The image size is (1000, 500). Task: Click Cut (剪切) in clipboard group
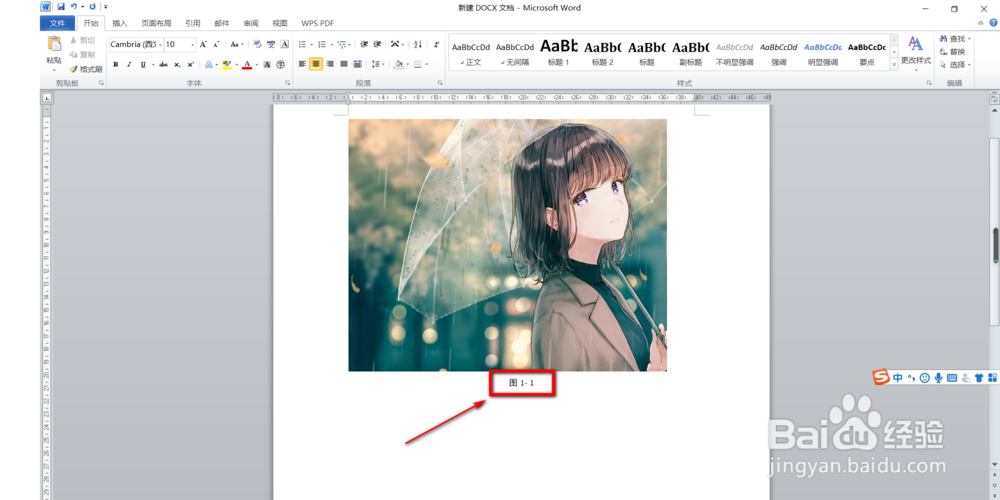click(x=83, y=41)
